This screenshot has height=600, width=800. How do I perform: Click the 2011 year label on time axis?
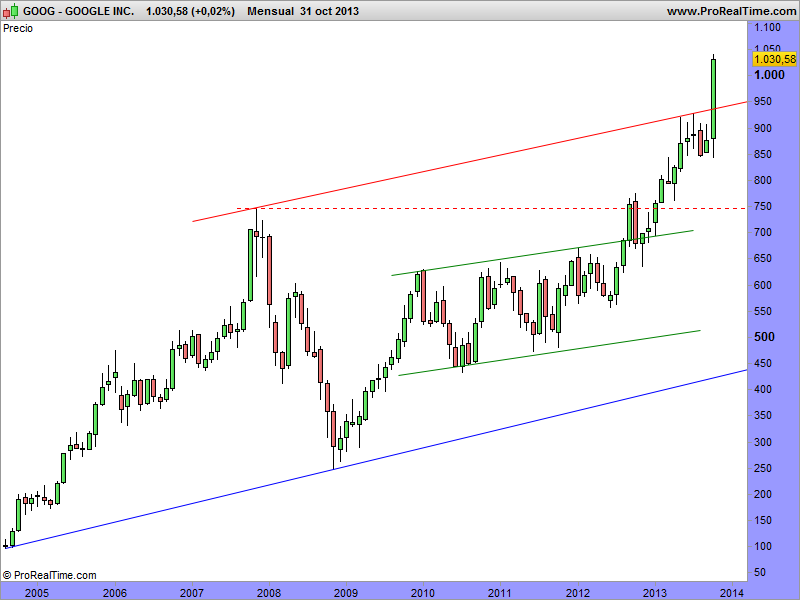pos(500,593)
